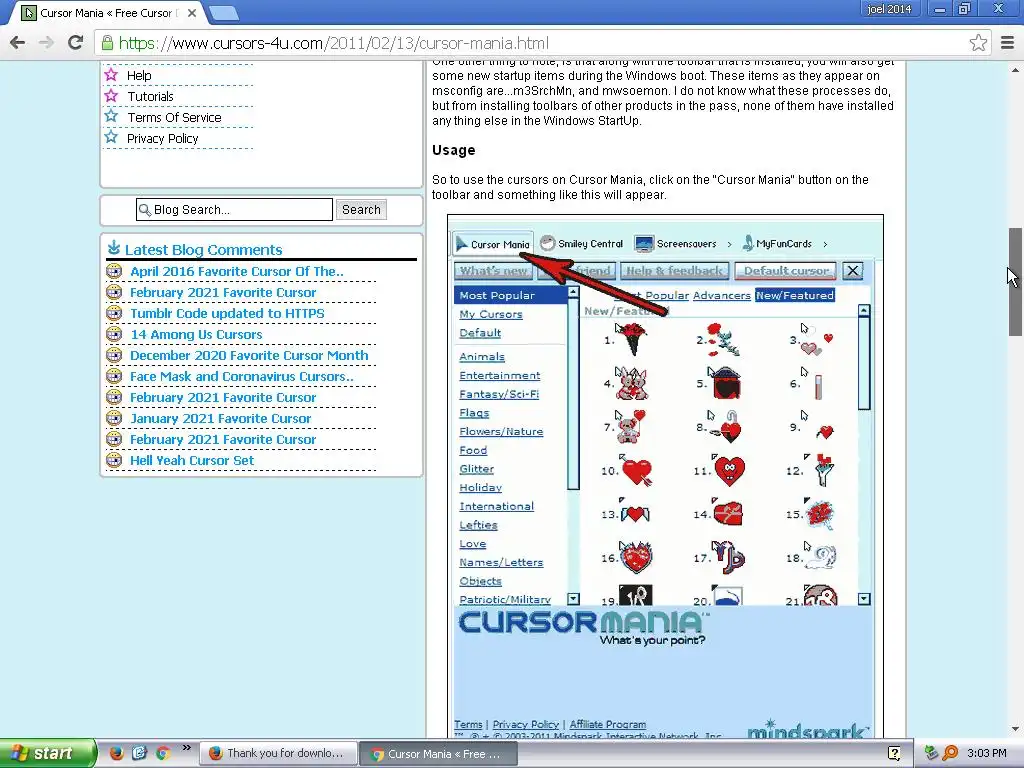Image resolution: width=1024 pixels, height=768 pixels.
Task: Choose cursor number 14, the chocolate box
Action: tap(728, 513)
